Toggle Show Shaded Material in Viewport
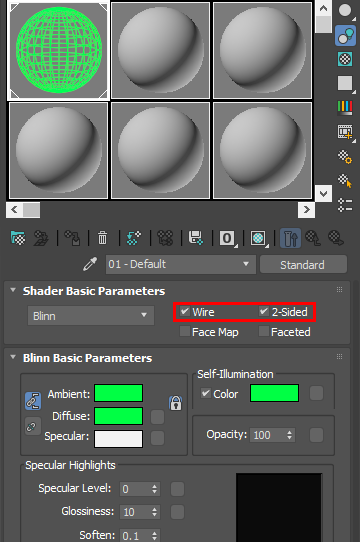The width and height of the screenshot is (360, 542). coord(259,238)
